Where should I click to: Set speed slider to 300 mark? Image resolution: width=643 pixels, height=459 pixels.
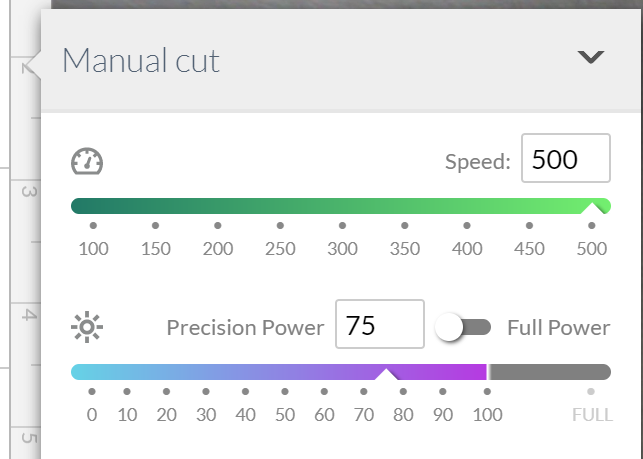pos(342,207)
